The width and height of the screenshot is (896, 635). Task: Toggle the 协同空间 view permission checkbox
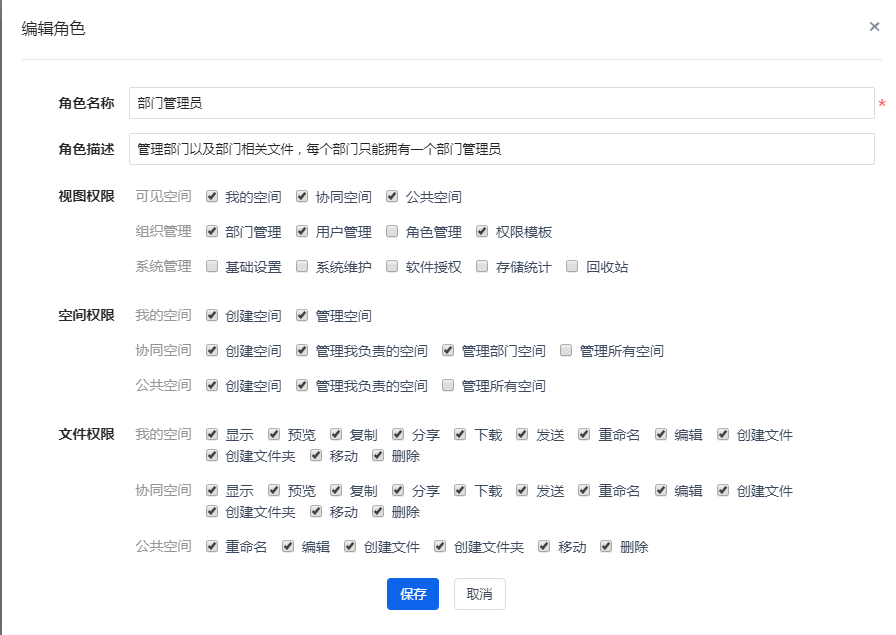coord(302,197)
